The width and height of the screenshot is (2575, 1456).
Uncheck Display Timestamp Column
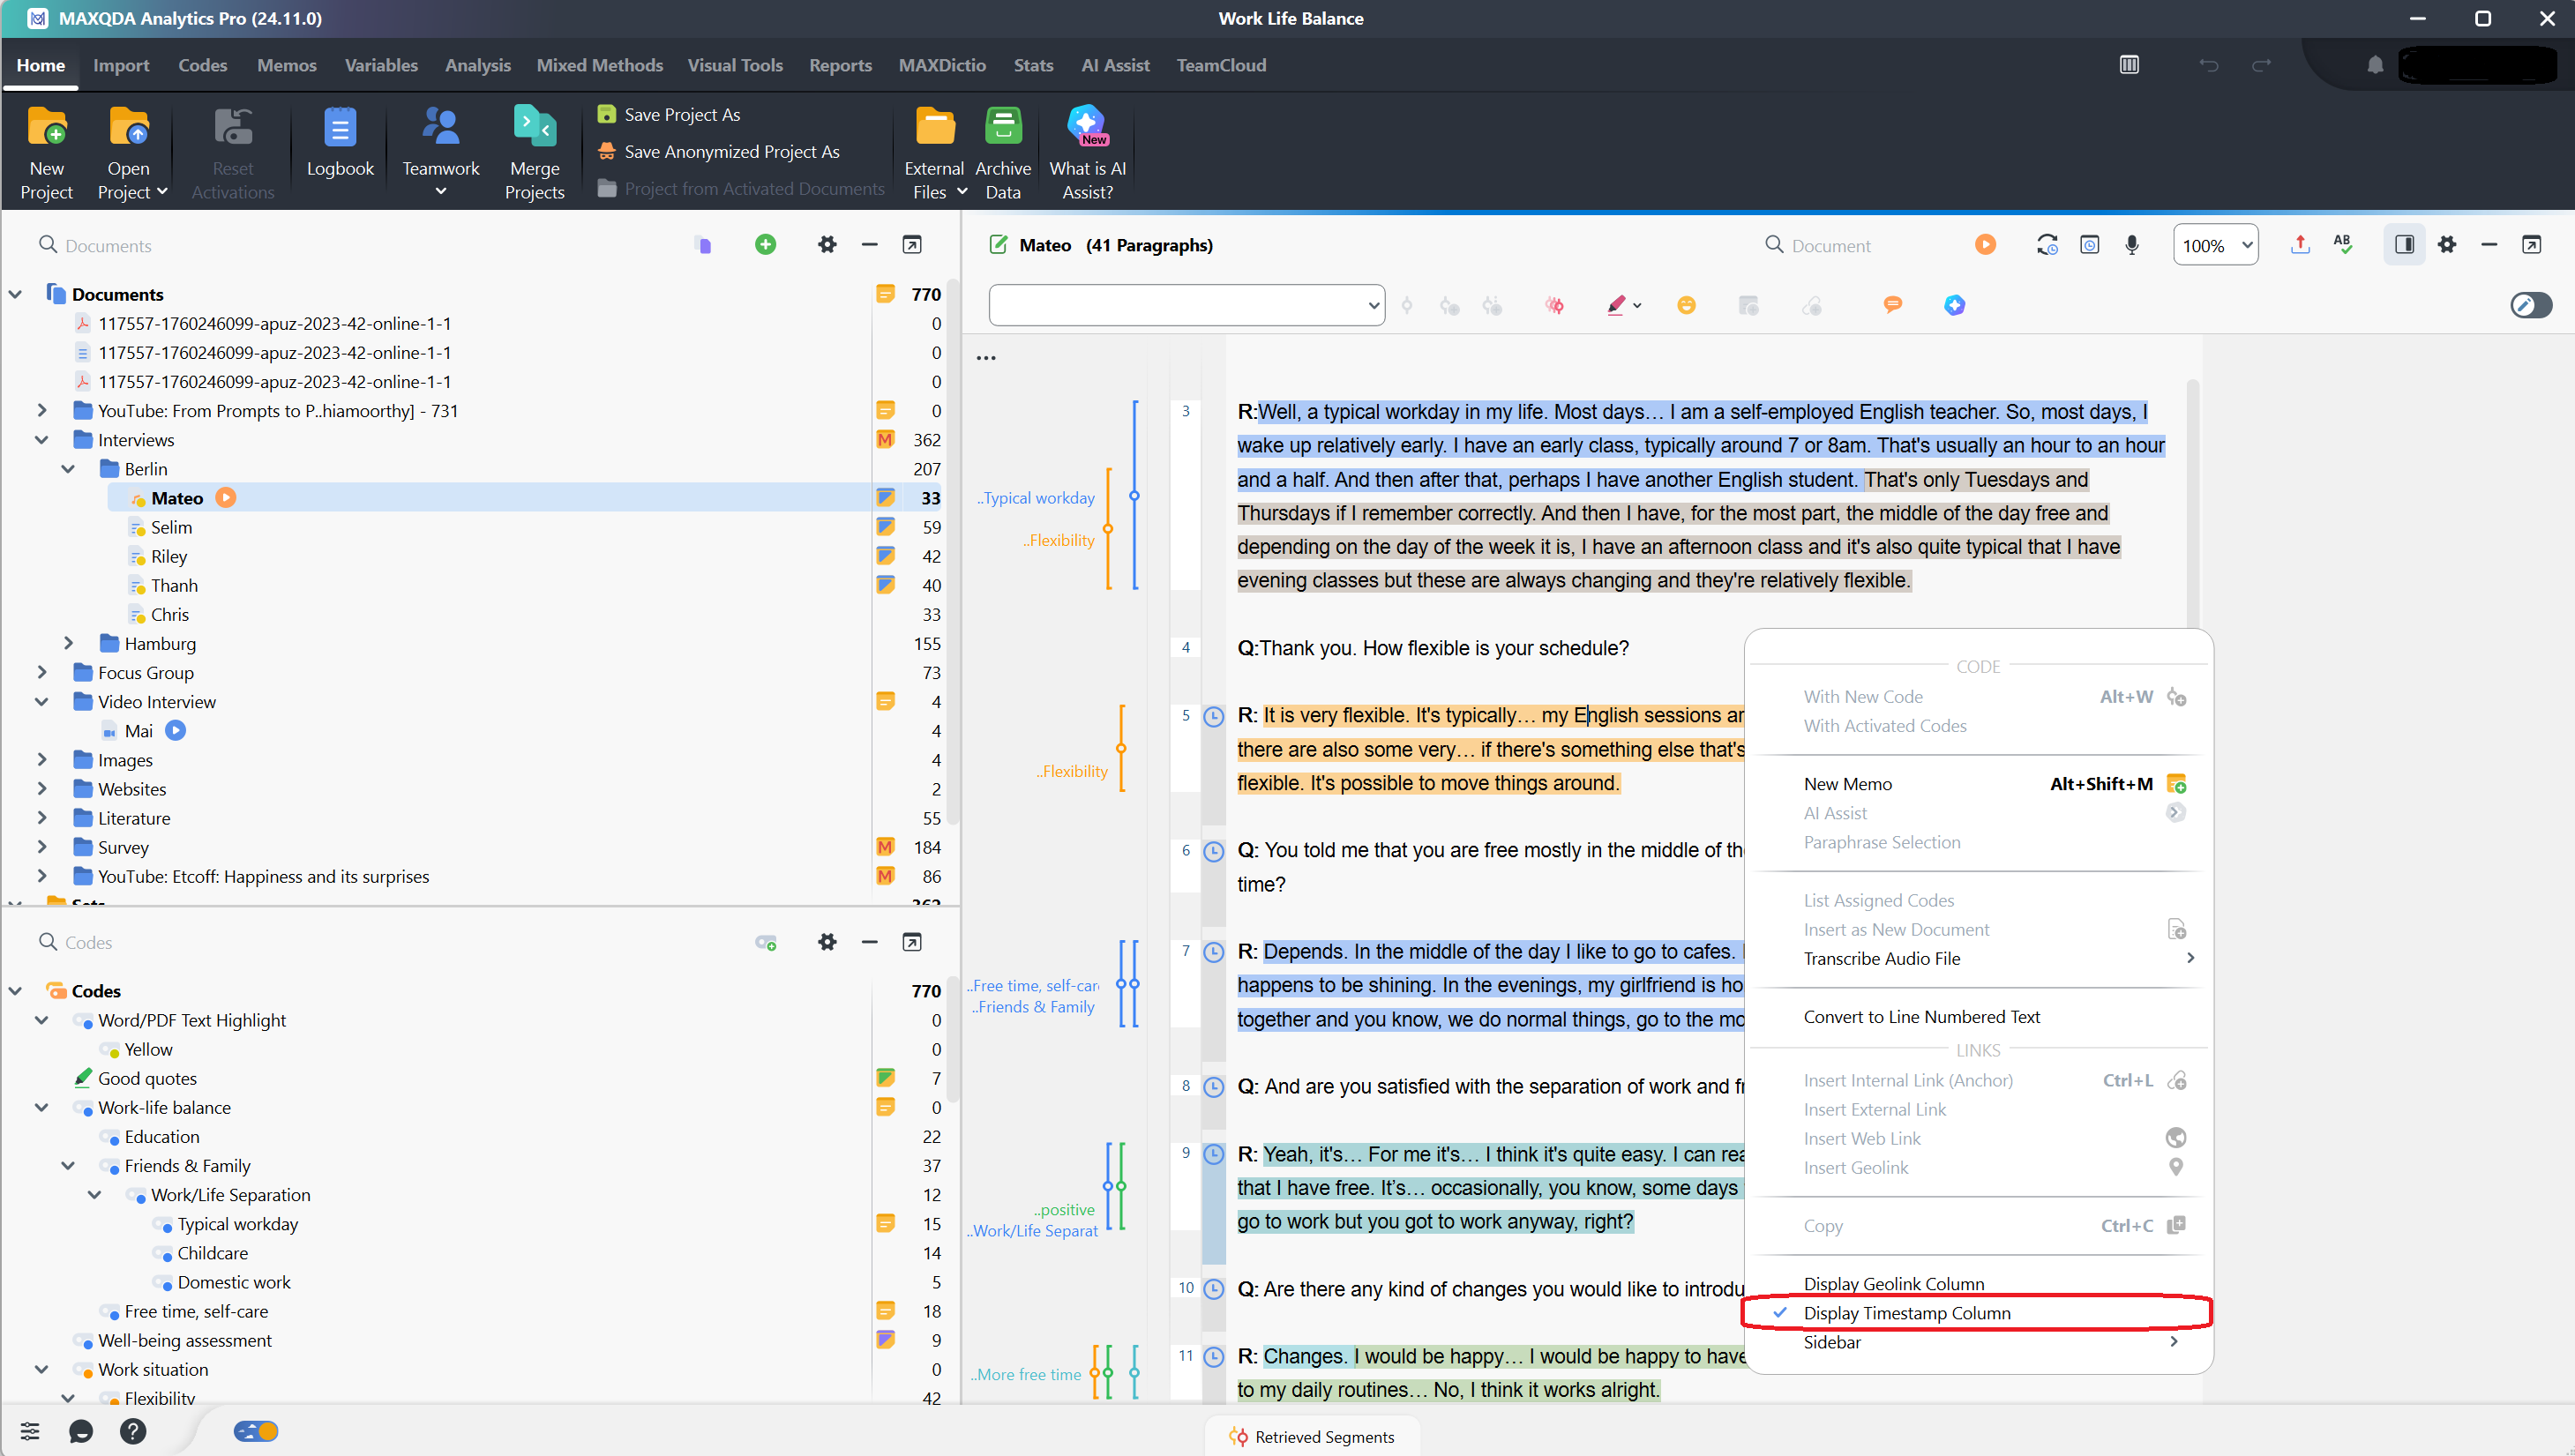click(1906, 1313)
